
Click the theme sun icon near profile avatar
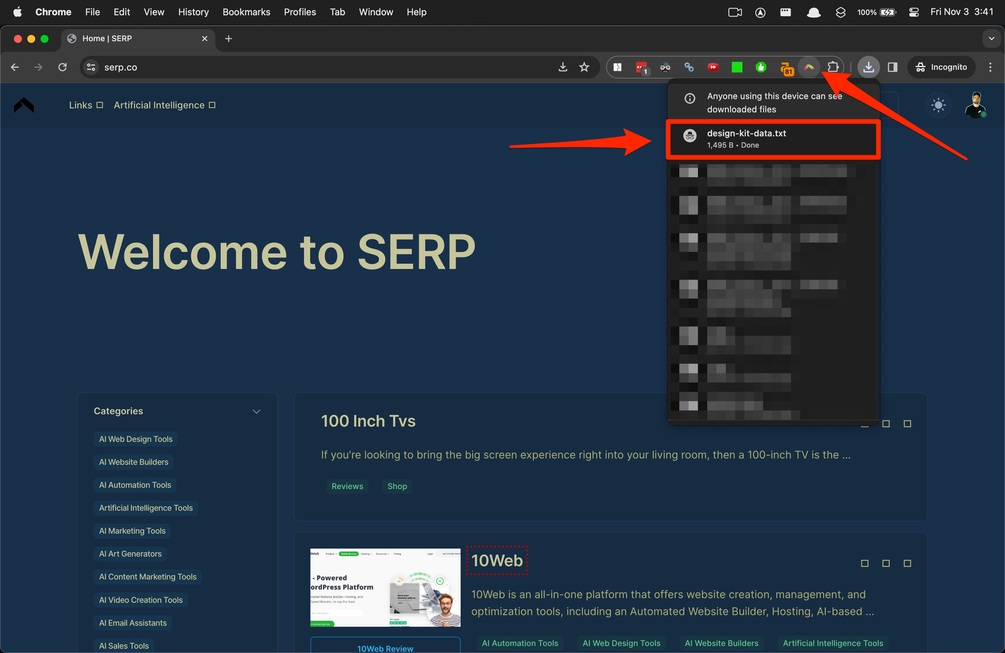938,104
